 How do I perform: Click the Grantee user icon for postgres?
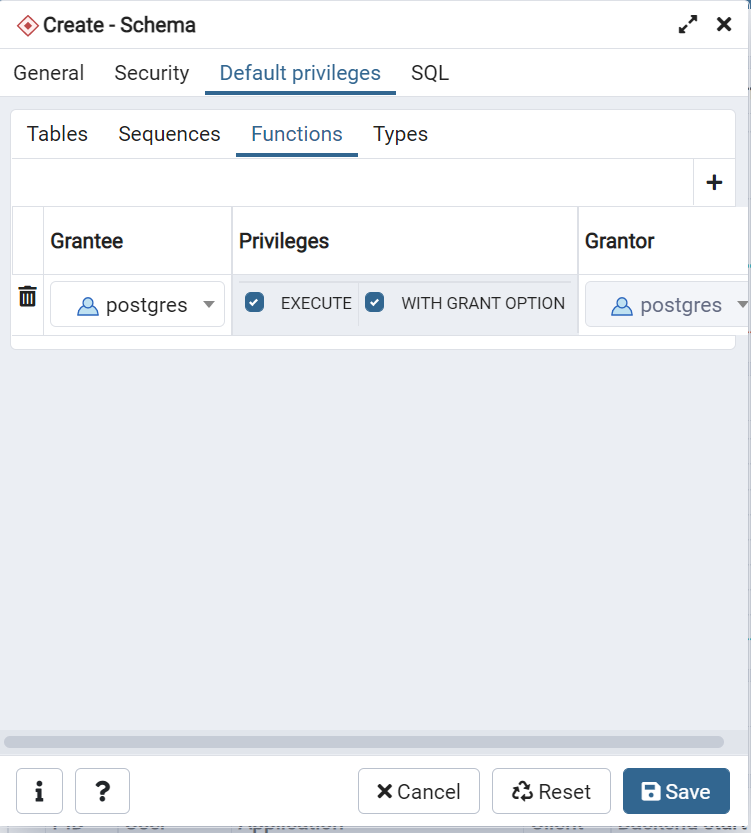point(88,306)
